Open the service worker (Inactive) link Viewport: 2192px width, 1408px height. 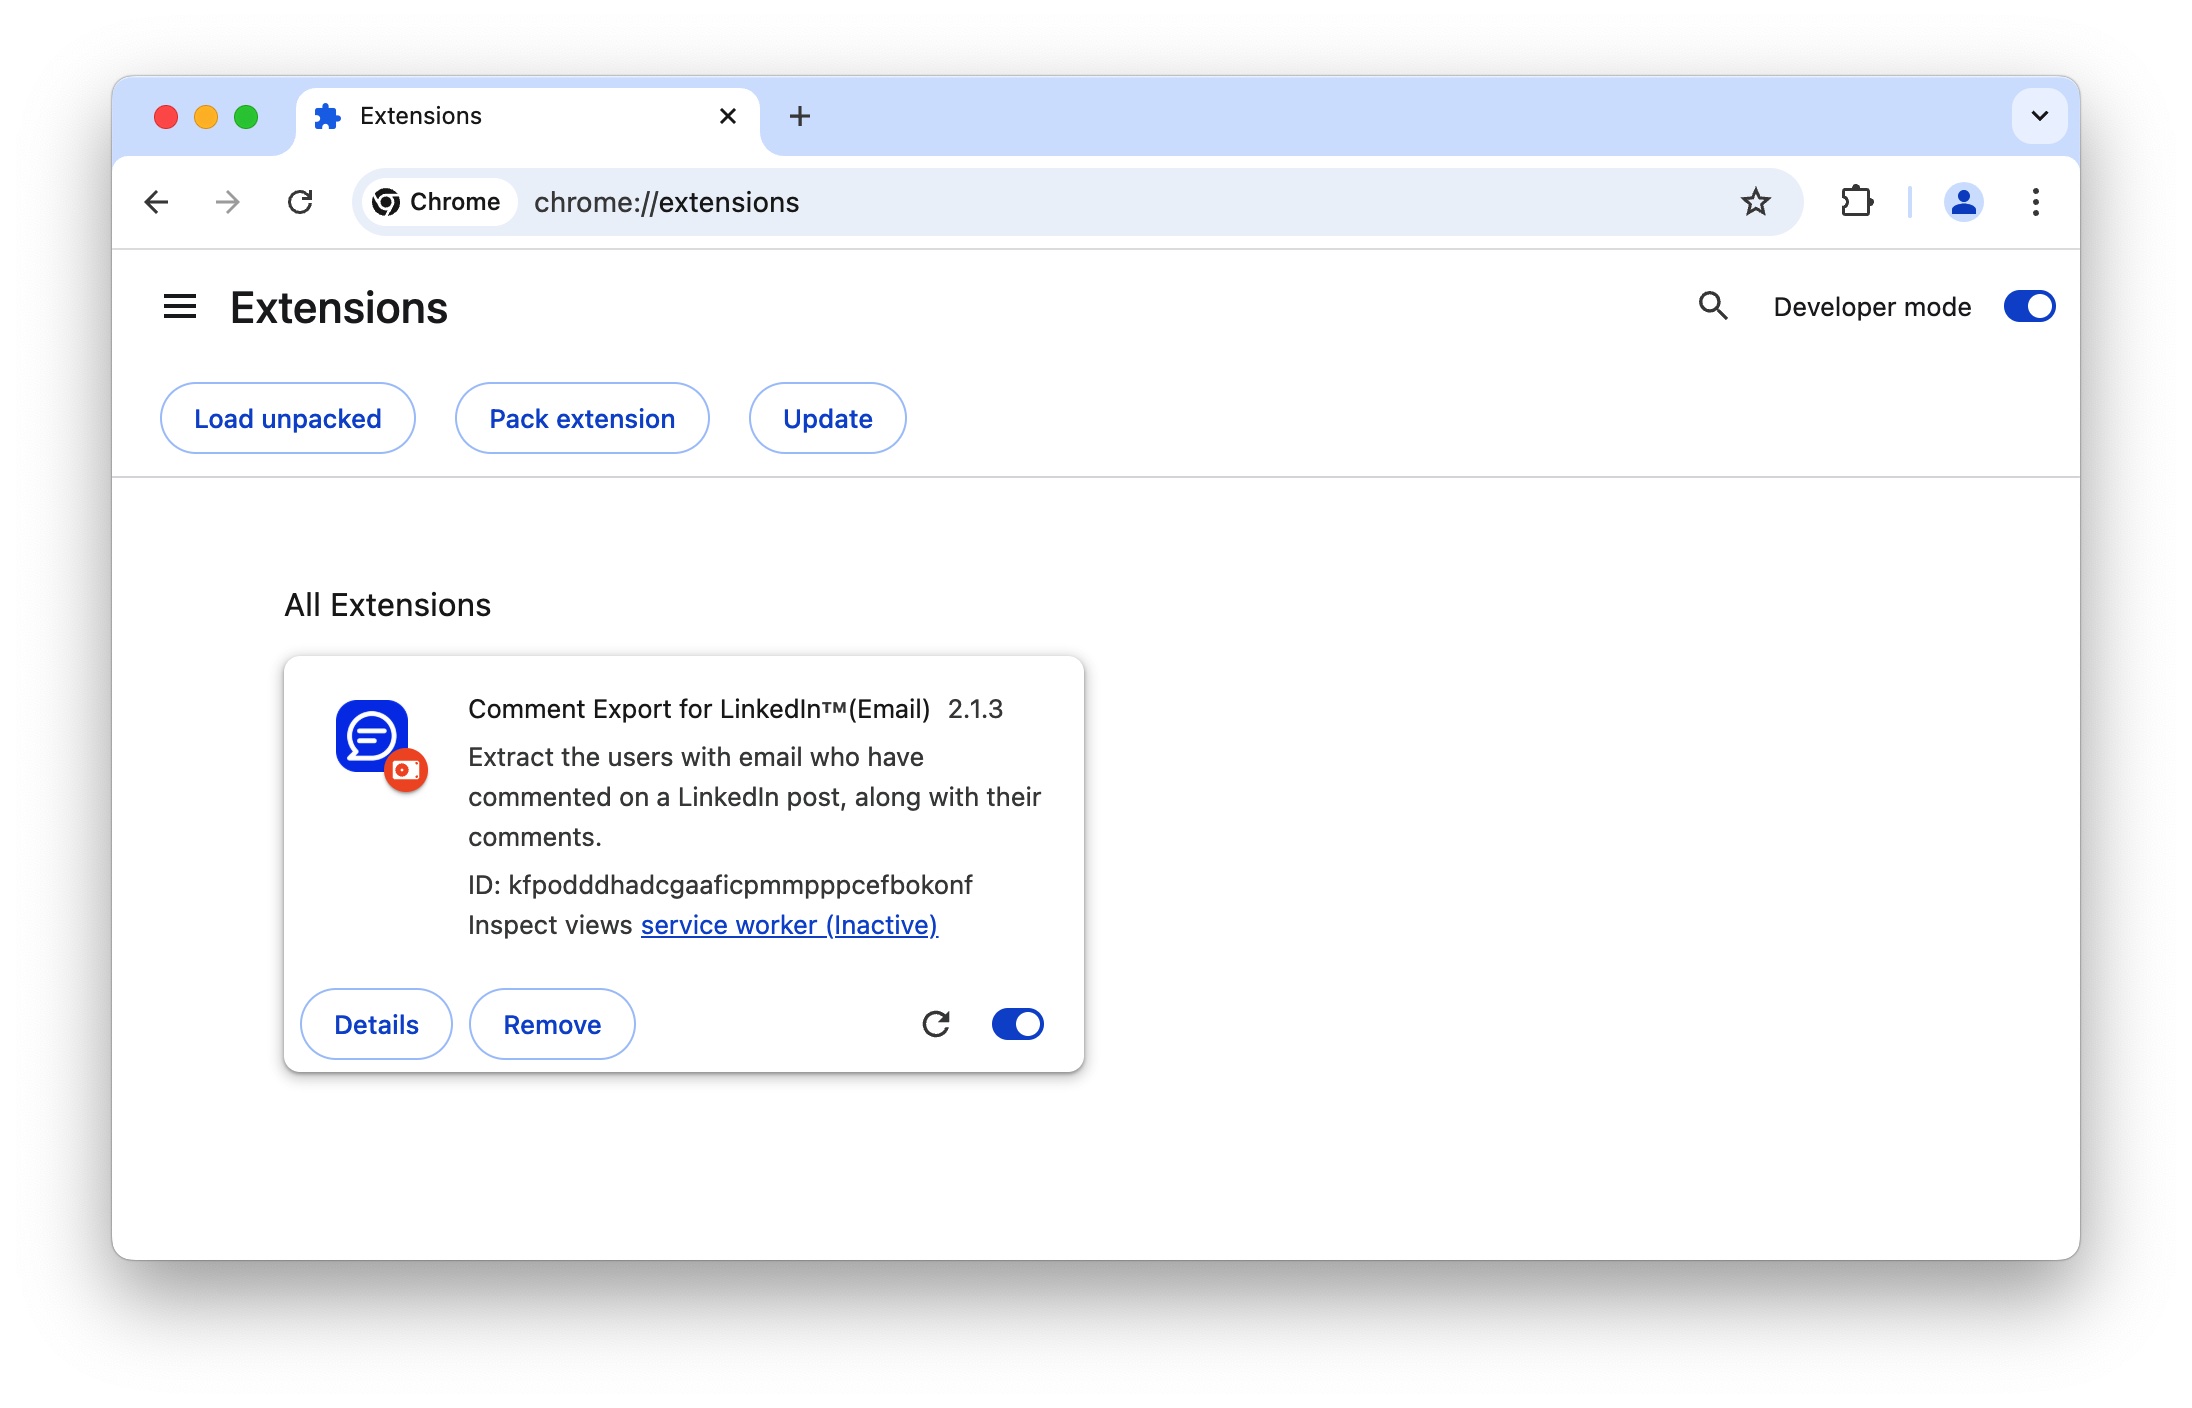[789, 925]
